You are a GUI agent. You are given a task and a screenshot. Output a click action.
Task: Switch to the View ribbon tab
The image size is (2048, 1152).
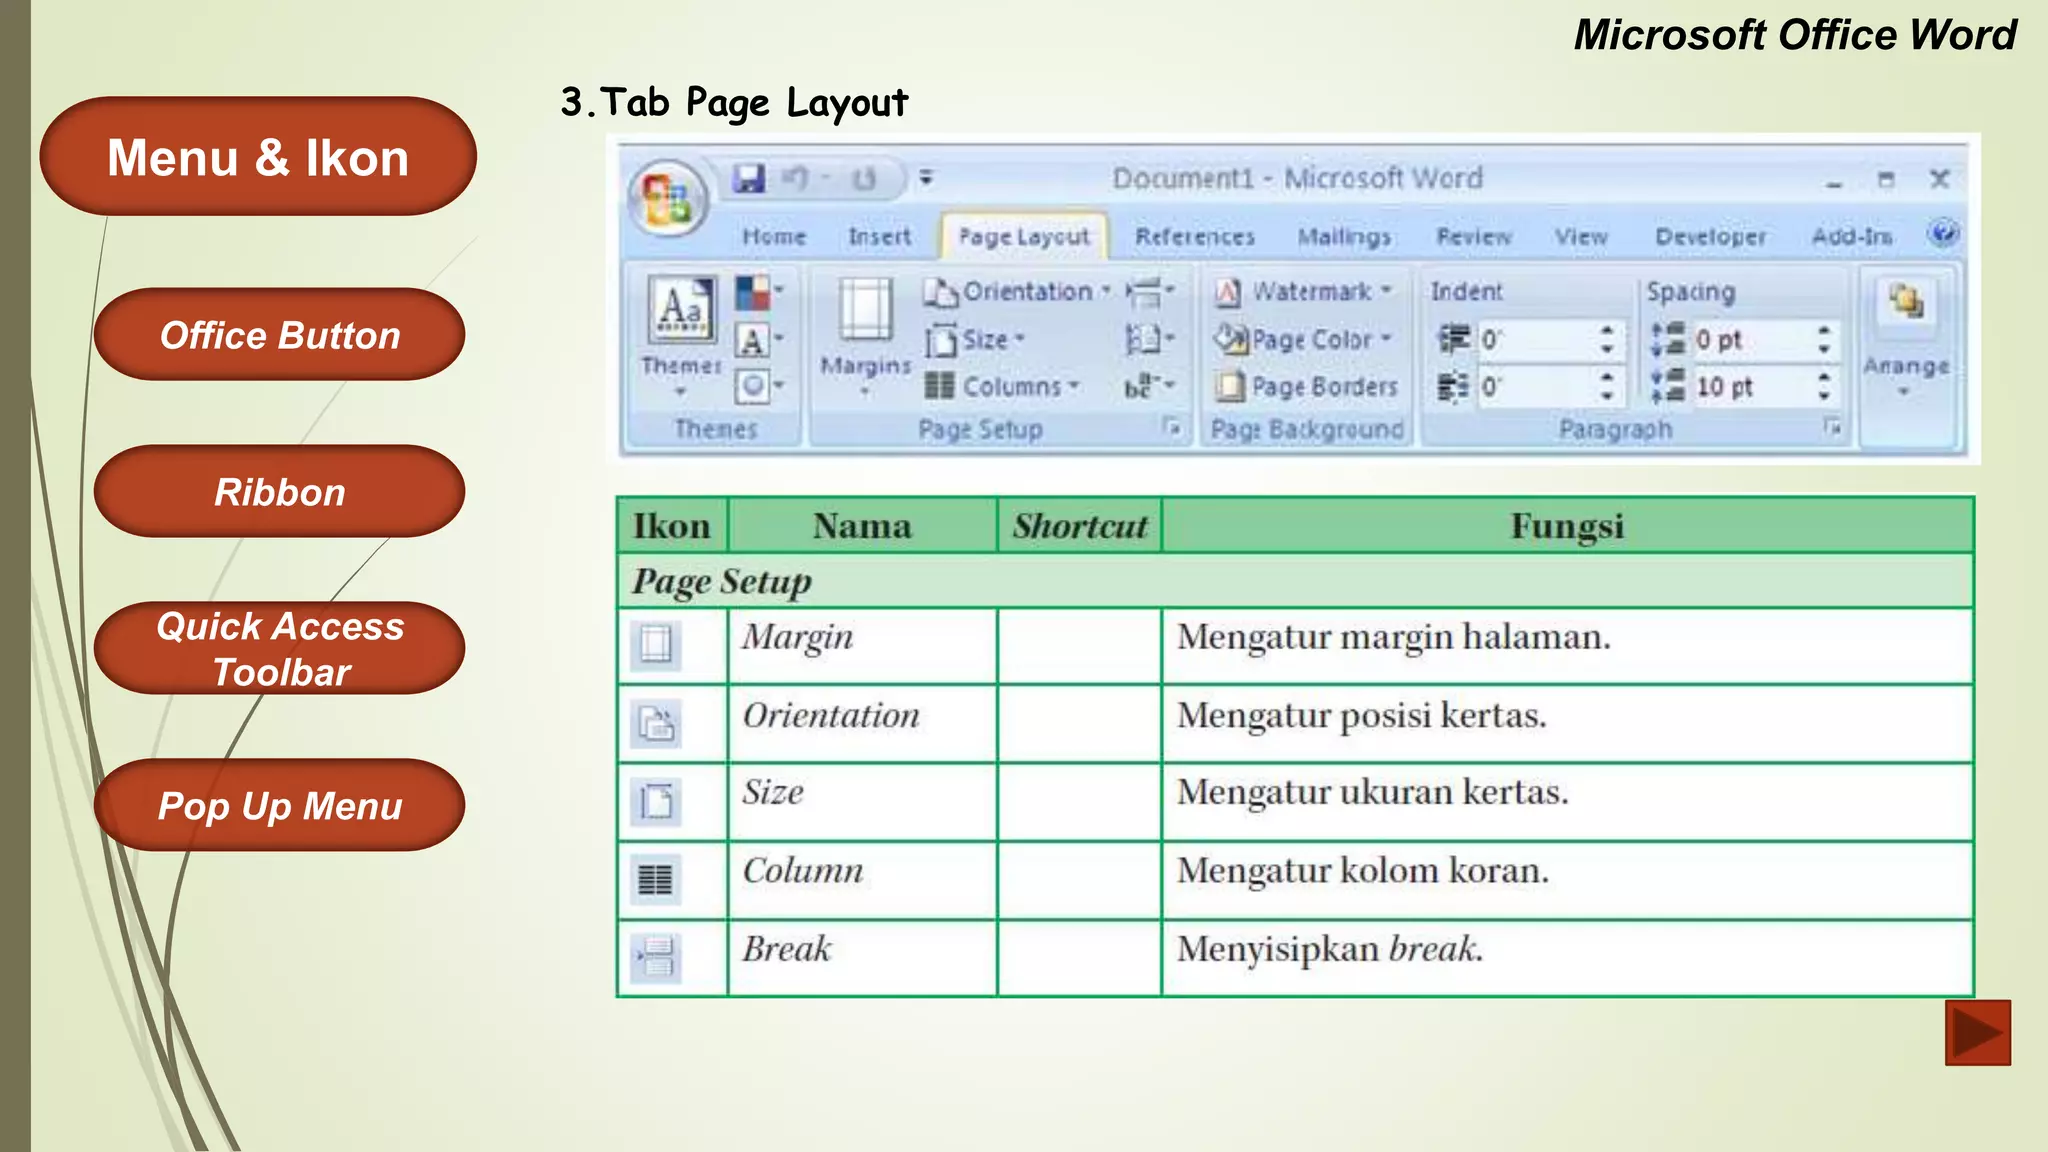(1581, 237)
